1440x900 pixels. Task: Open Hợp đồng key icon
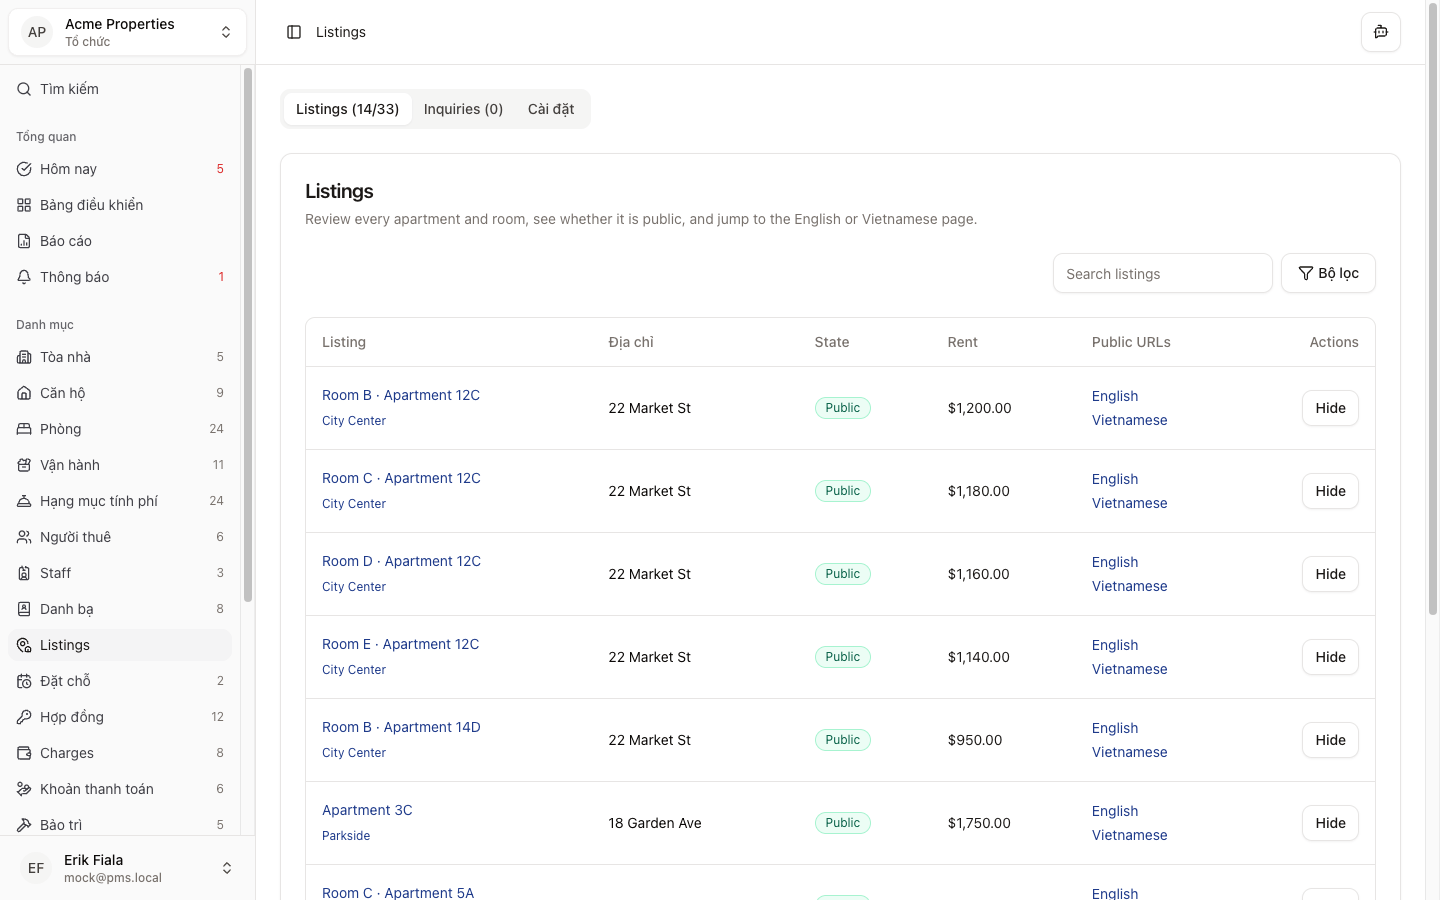pyautogui.click(x=24, y=717)
